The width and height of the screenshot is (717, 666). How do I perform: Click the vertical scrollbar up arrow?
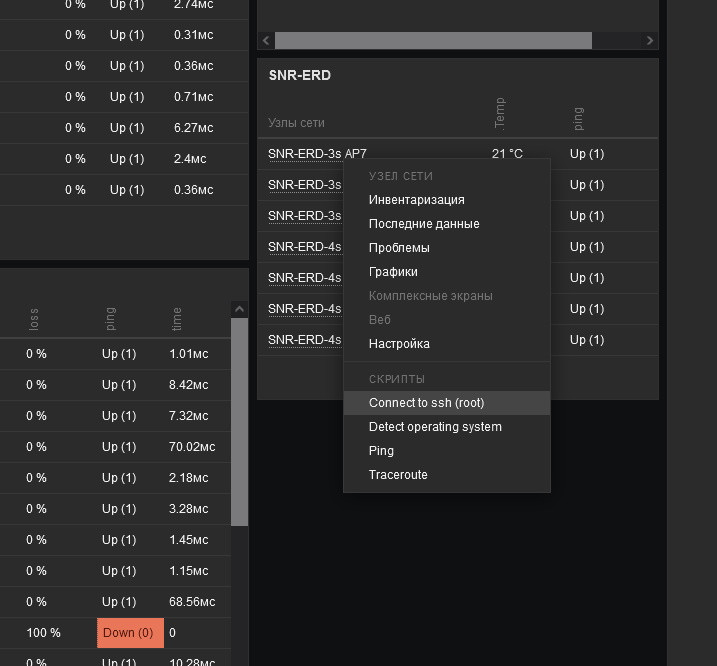[239, 310]
